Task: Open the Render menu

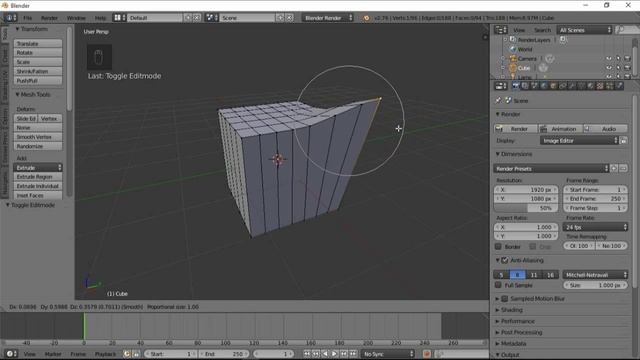Action: 49,18
